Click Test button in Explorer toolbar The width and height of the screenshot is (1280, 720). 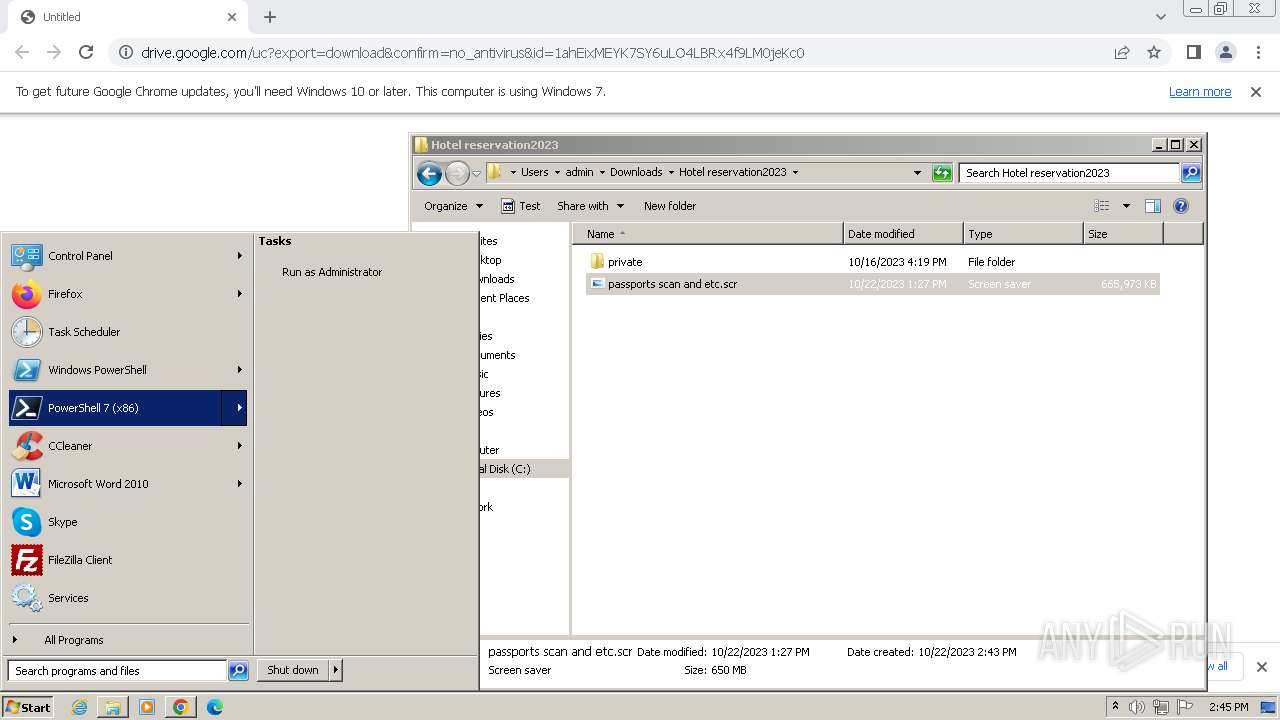tap(520, 206)
